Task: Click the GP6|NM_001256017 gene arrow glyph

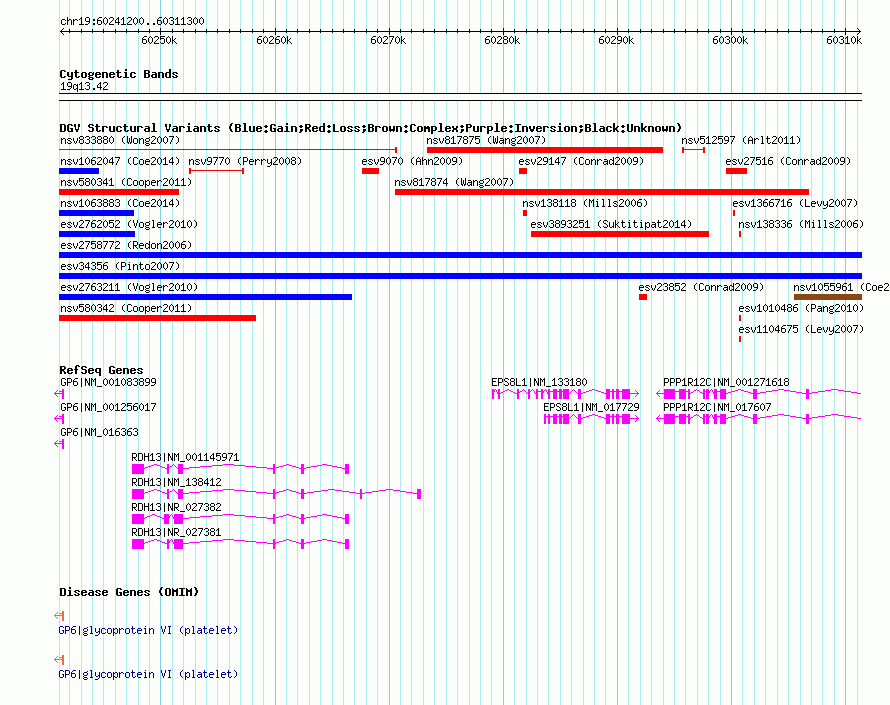Action: pos(59,419)
